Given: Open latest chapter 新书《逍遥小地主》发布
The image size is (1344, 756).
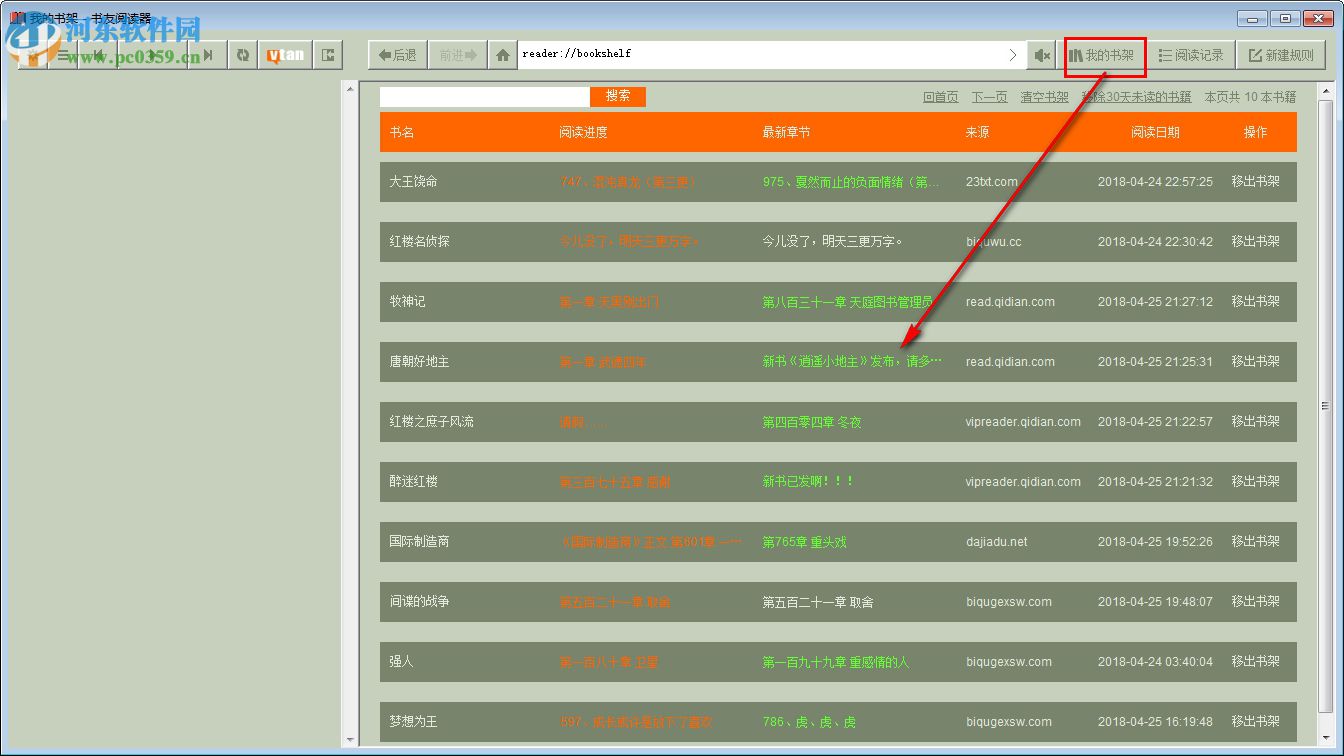Looking at the screenshot, I should (852, 362).
